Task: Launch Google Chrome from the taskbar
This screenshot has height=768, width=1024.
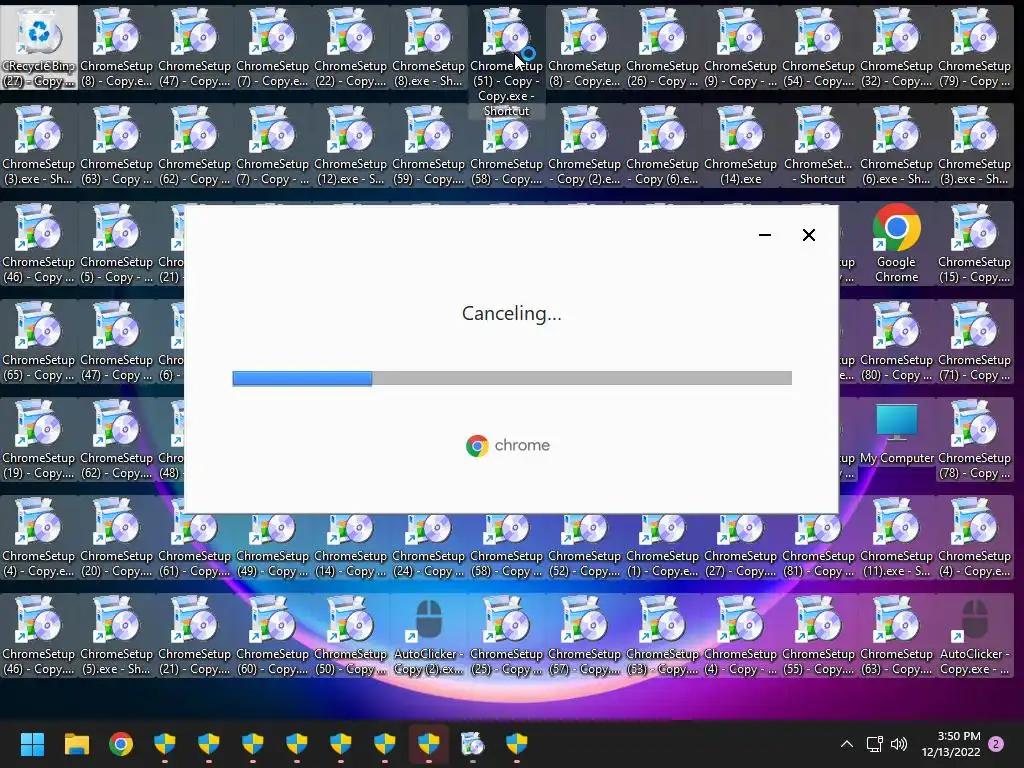Action: tap(121, 744)
